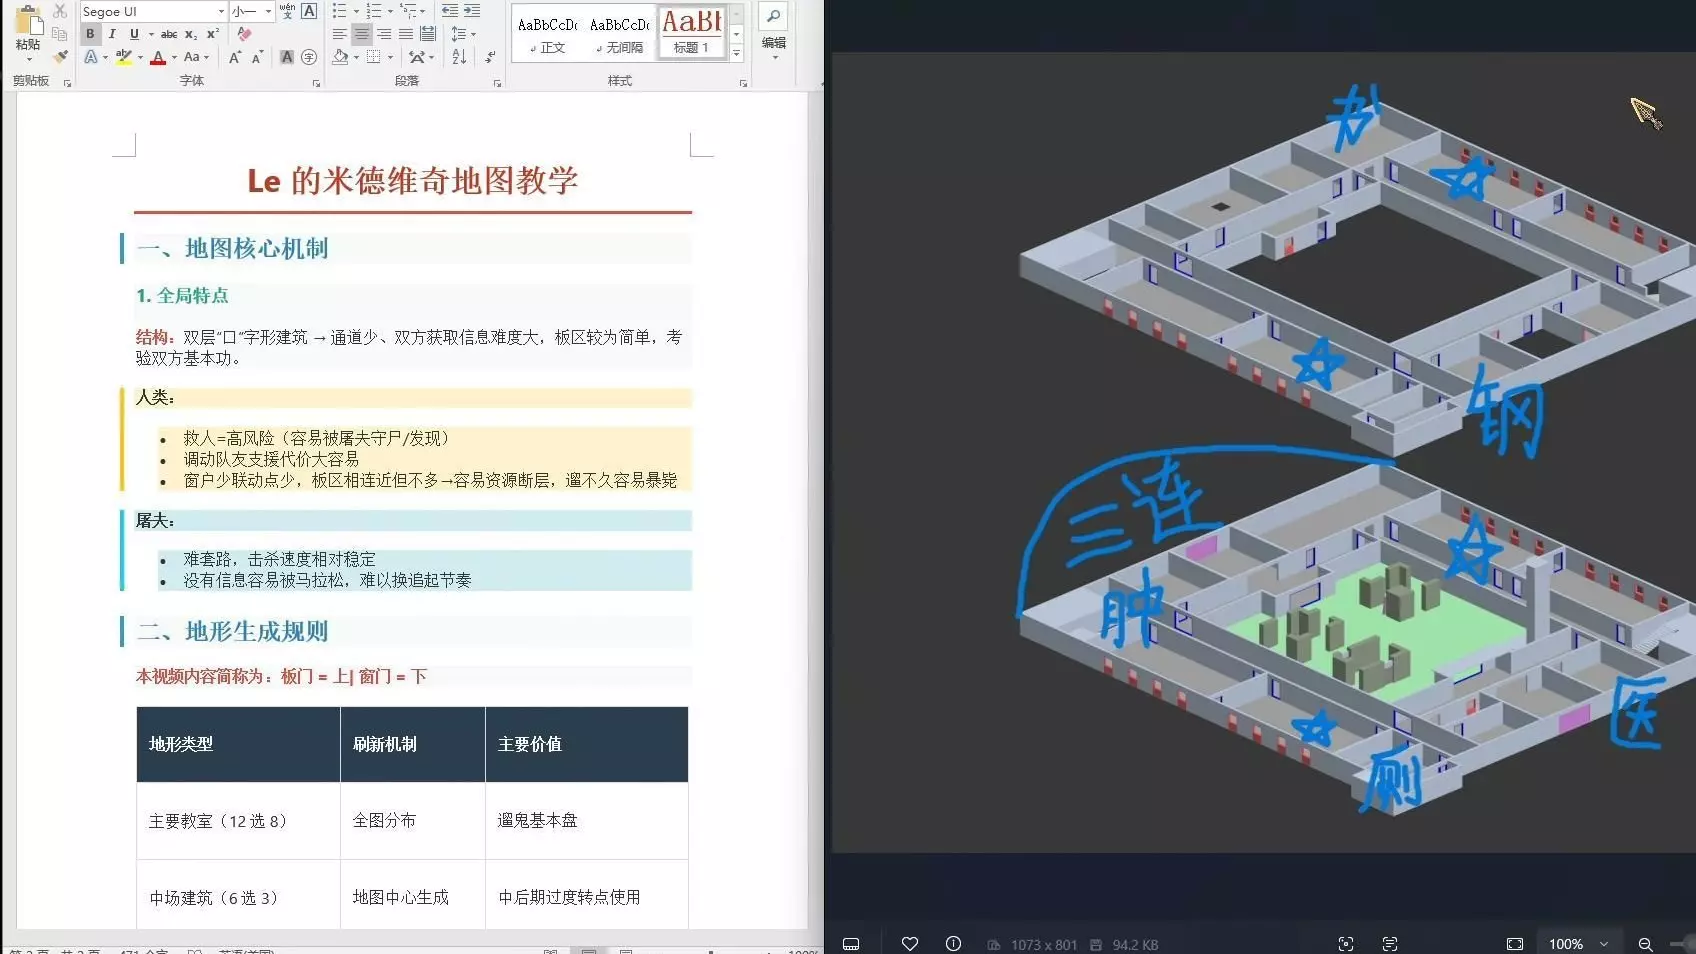The image size is (1696, 954).
Task: Click the filmstrip icon in image viewer
Action: click(851, 944)
